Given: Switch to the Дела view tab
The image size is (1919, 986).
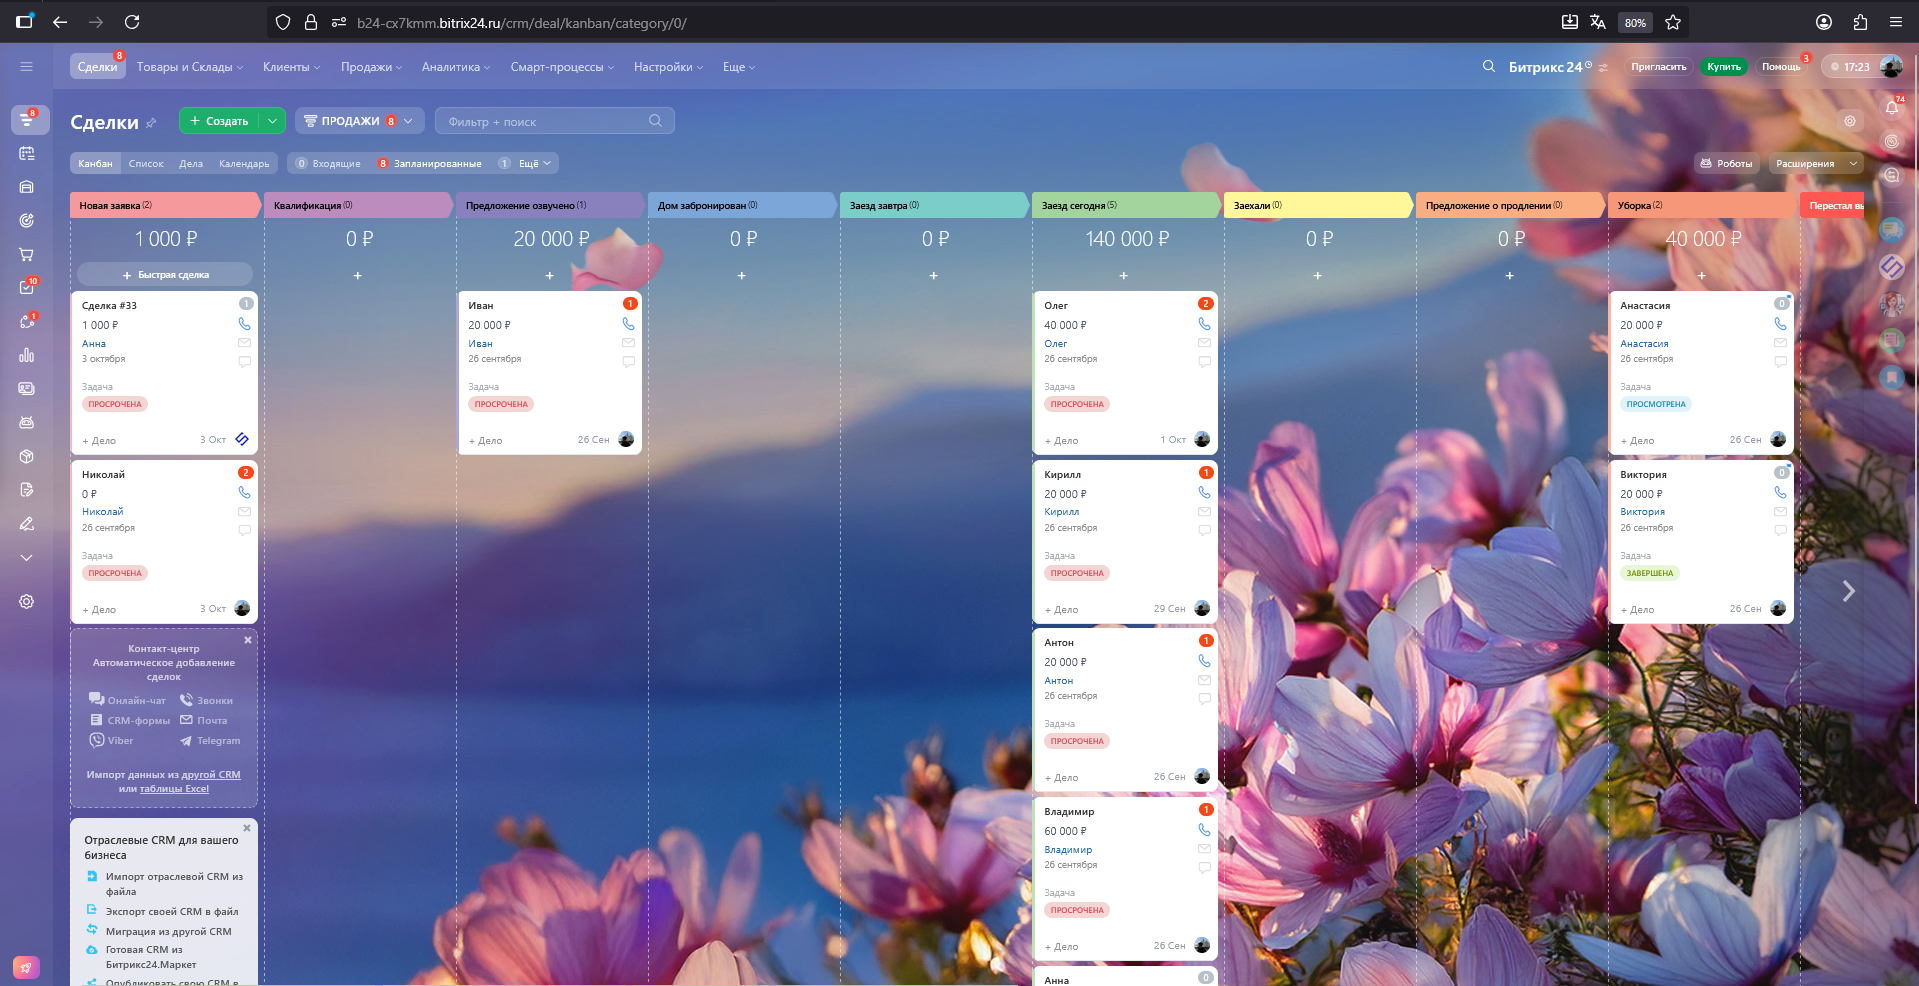Looking at the screenshot, I should [x=191, y=163].
